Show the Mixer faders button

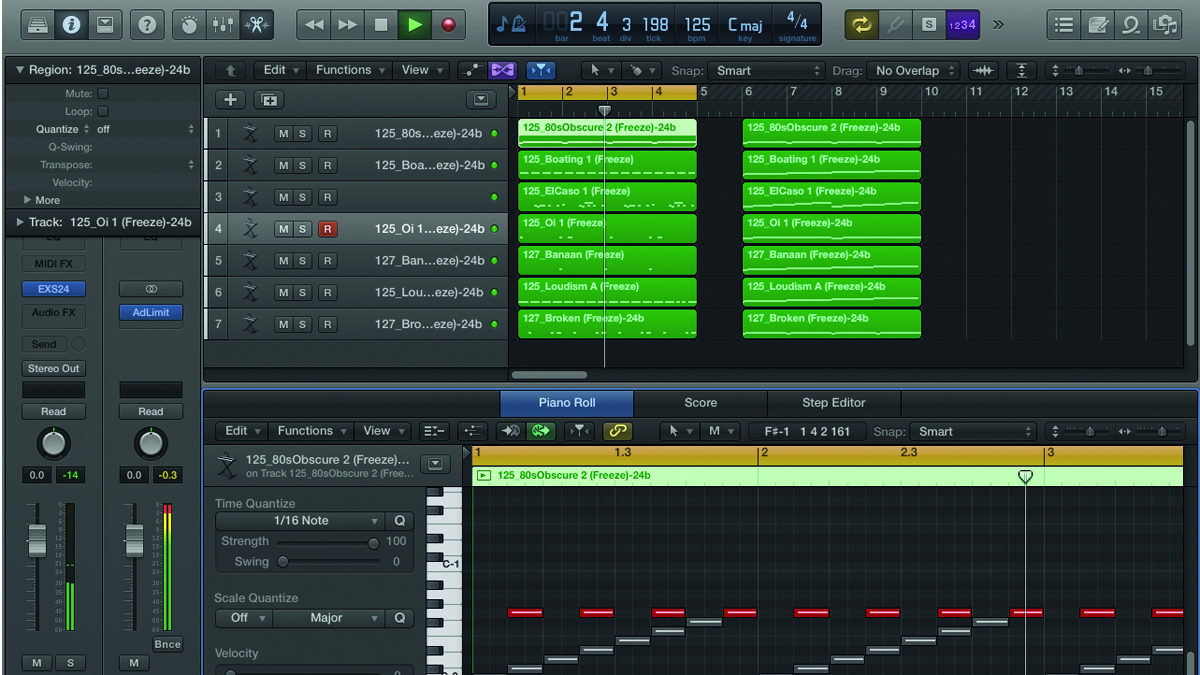click(222, 25)
